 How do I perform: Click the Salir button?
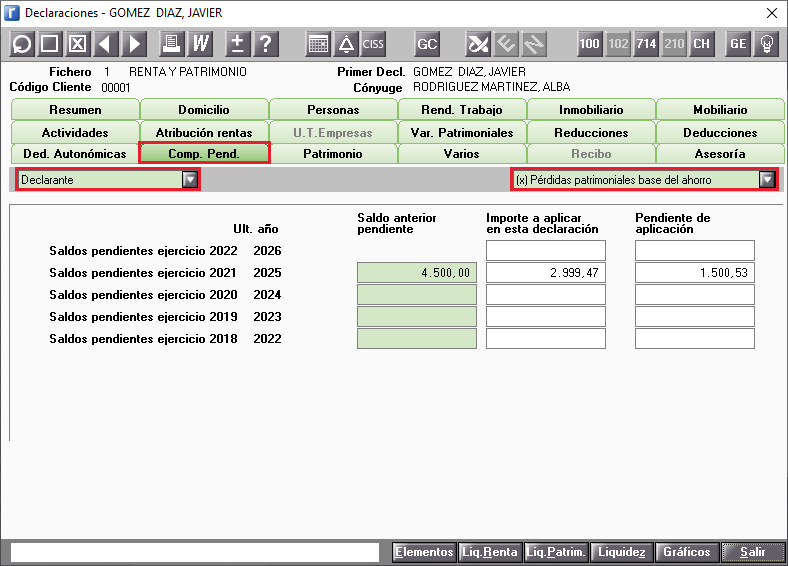pyautogui.click(x=753, y=552)
